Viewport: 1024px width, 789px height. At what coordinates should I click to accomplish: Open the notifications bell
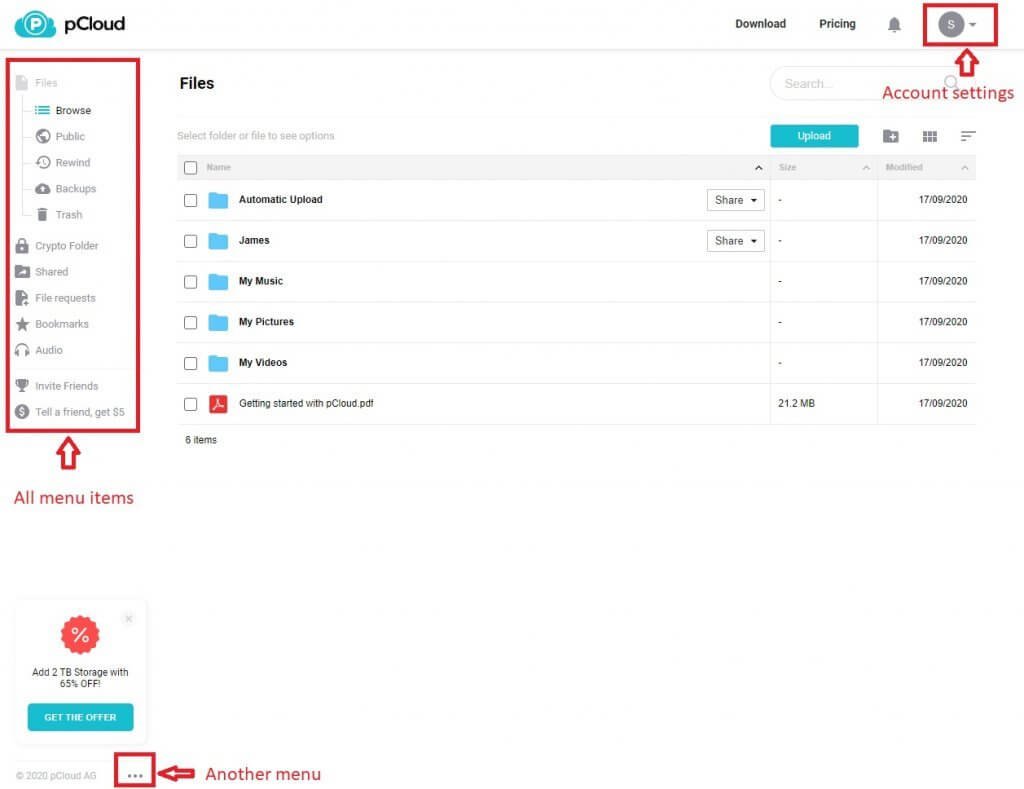[894, 25]
